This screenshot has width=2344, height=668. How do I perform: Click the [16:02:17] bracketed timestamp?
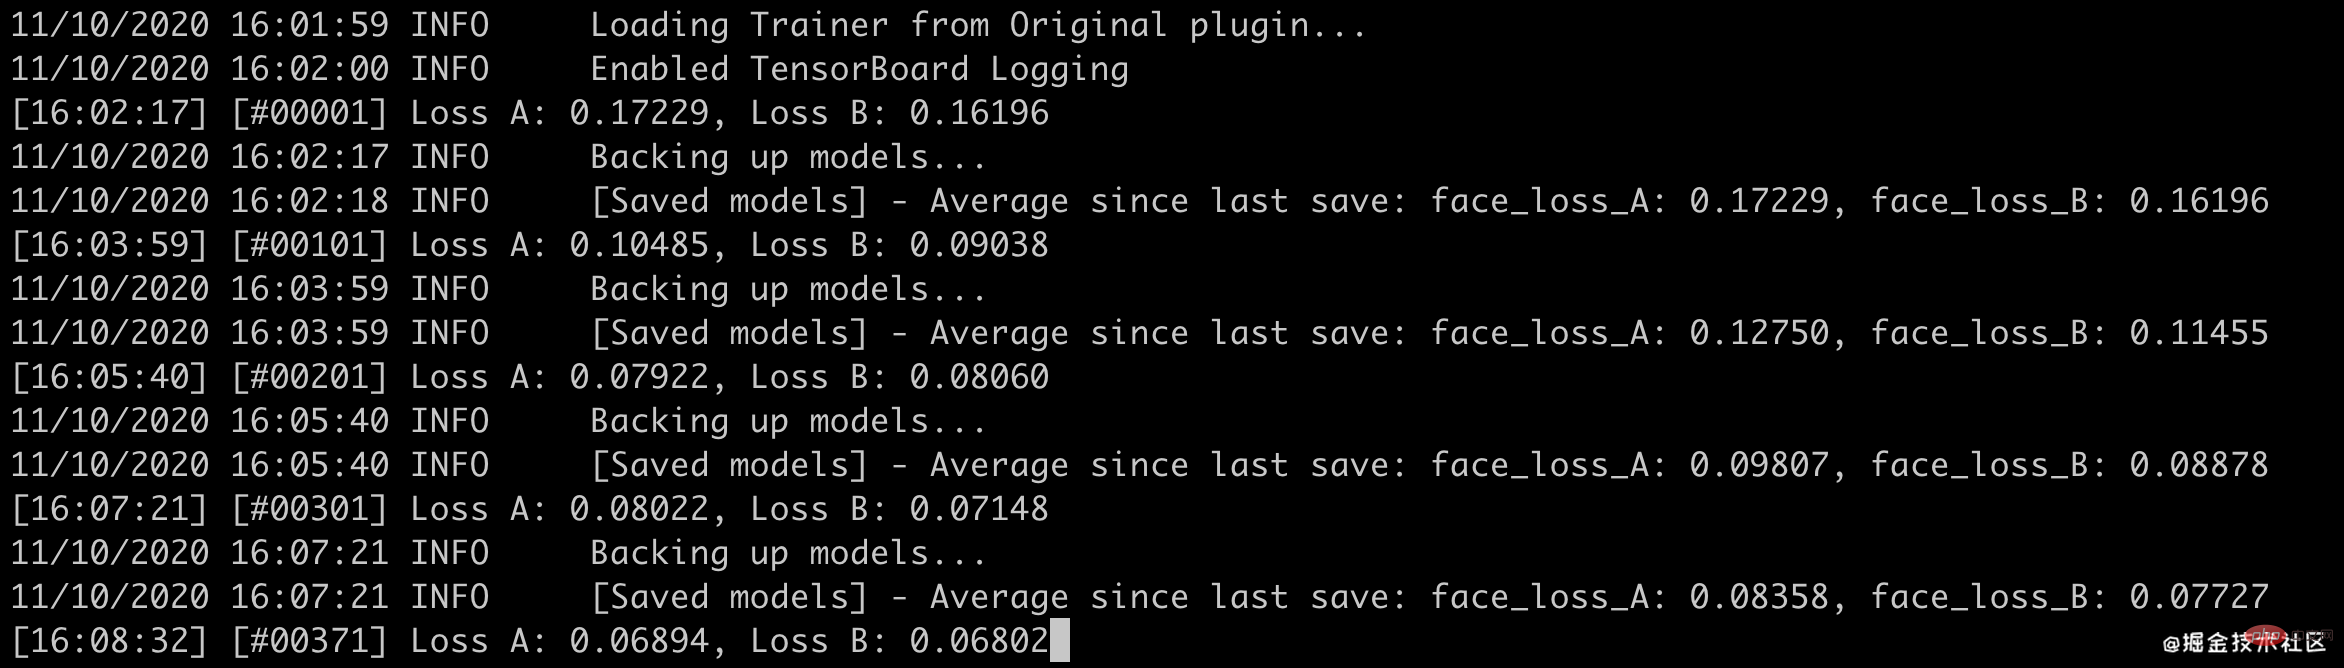pyautogui.click(x=109, y=113)
